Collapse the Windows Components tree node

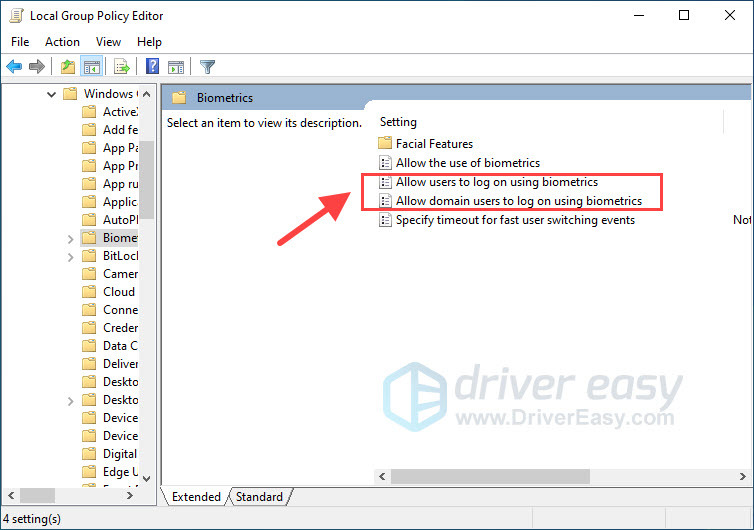51,94
